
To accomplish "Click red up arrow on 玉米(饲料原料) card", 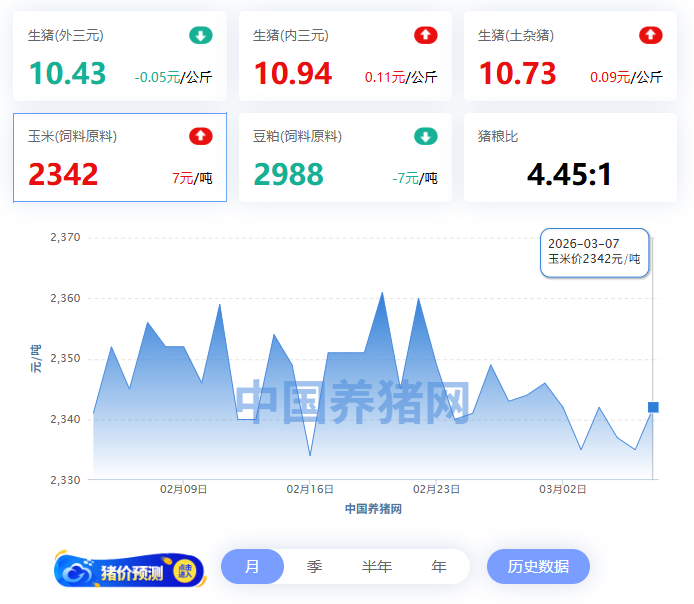I will (x=201, y=136).
